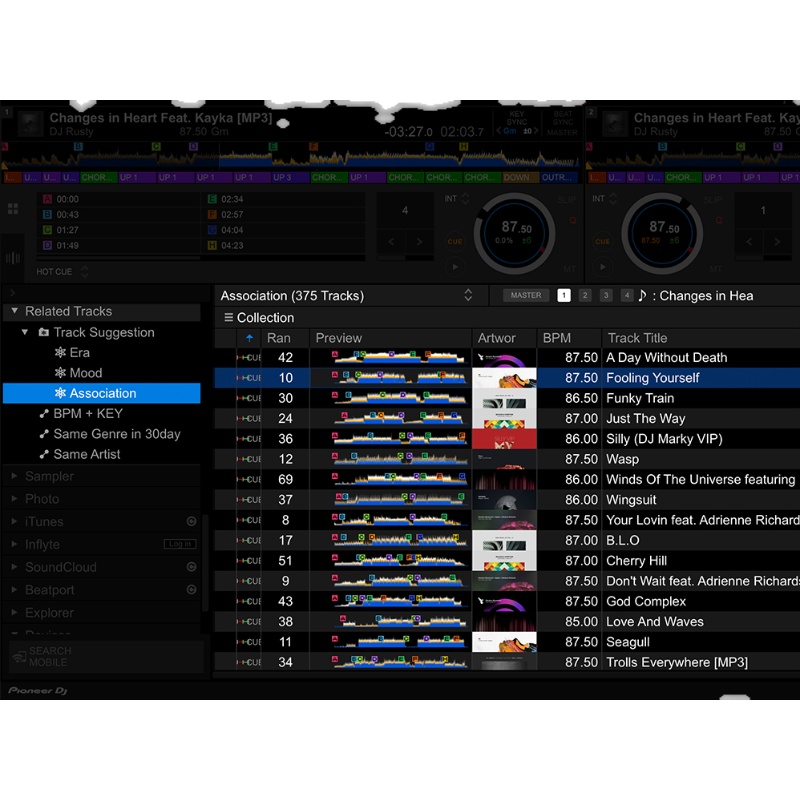Open the Association list dropdown arrows
The width and height of the screenshot is (800, 800).
pos(468,295)
